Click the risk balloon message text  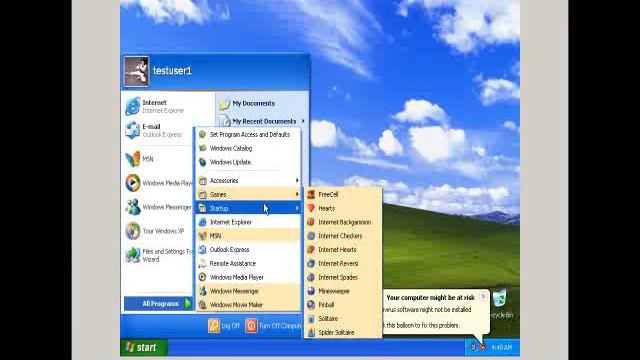point(427,318)
